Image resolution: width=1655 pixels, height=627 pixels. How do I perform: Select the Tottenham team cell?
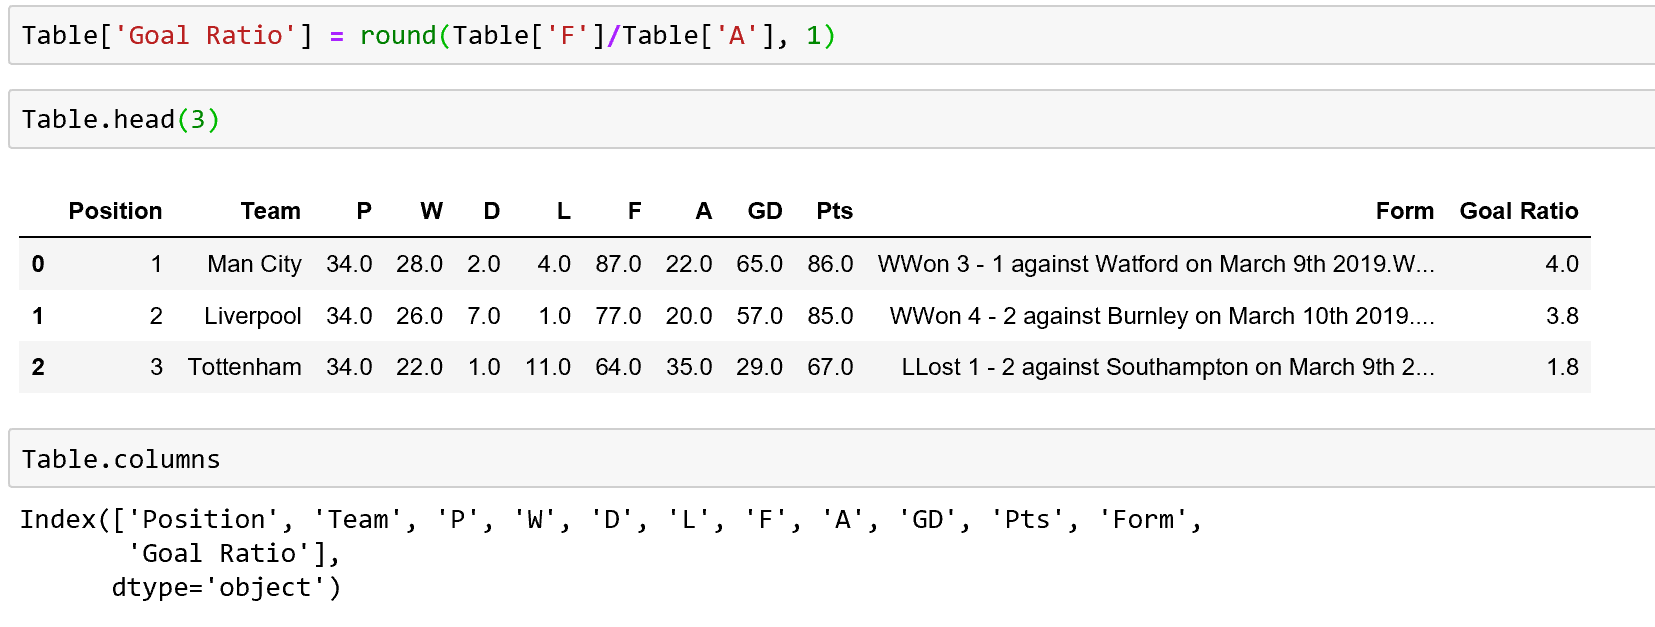click(244, 367)
